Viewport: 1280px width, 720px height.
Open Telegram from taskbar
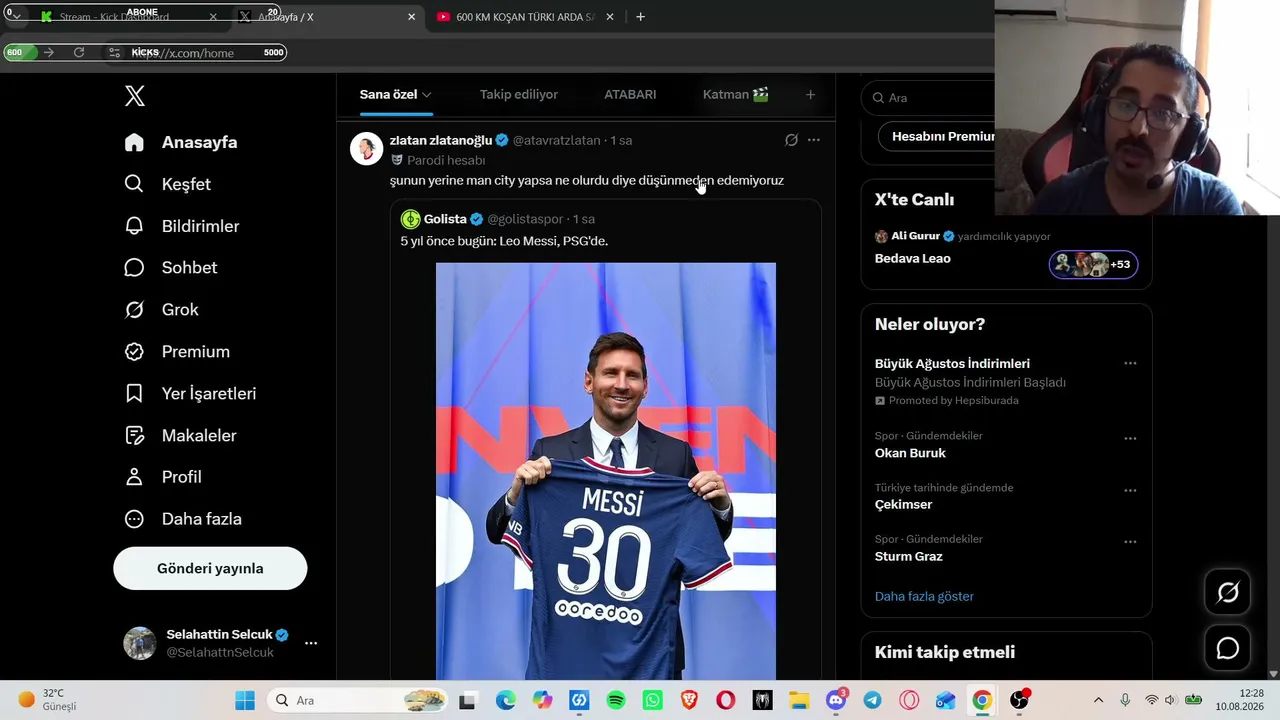tap(872, 701)
